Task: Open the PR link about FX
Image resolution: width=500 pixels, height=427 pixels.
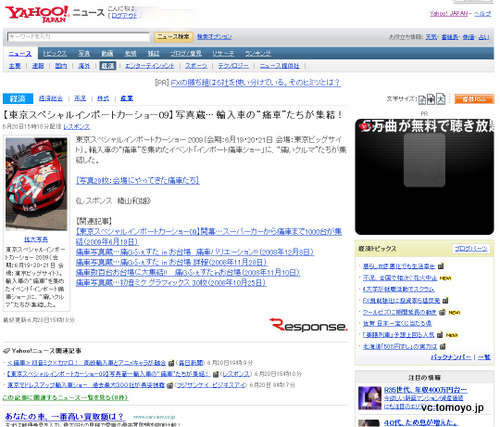Action: (255, 82)
